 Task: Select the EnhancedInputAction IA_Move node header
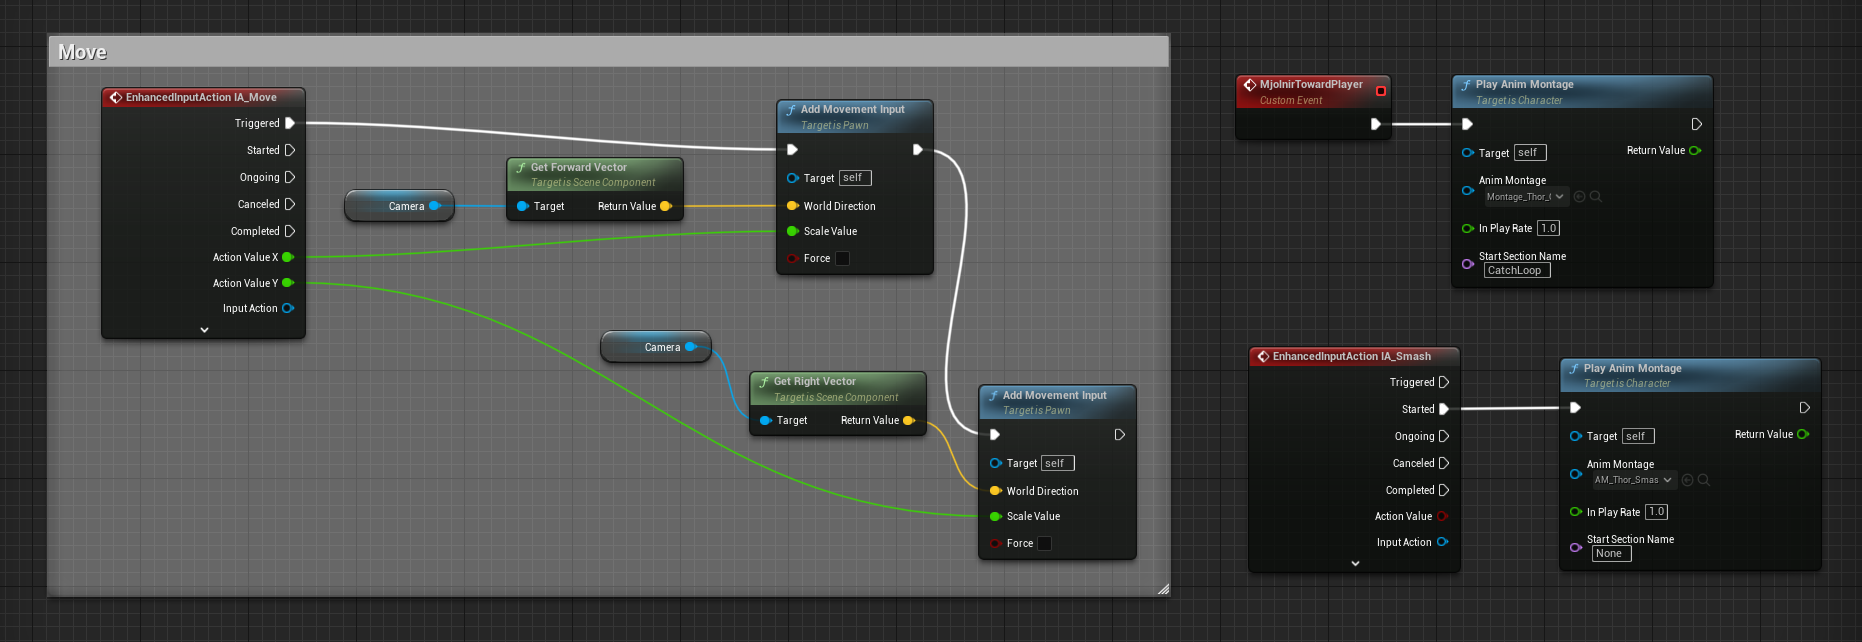tap(203, 97)
